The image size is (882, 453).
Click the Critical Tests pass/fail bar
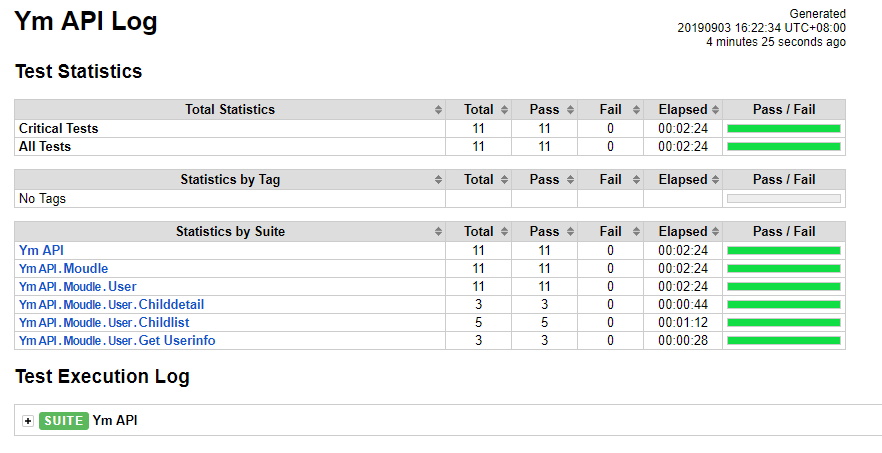(784, 129)
